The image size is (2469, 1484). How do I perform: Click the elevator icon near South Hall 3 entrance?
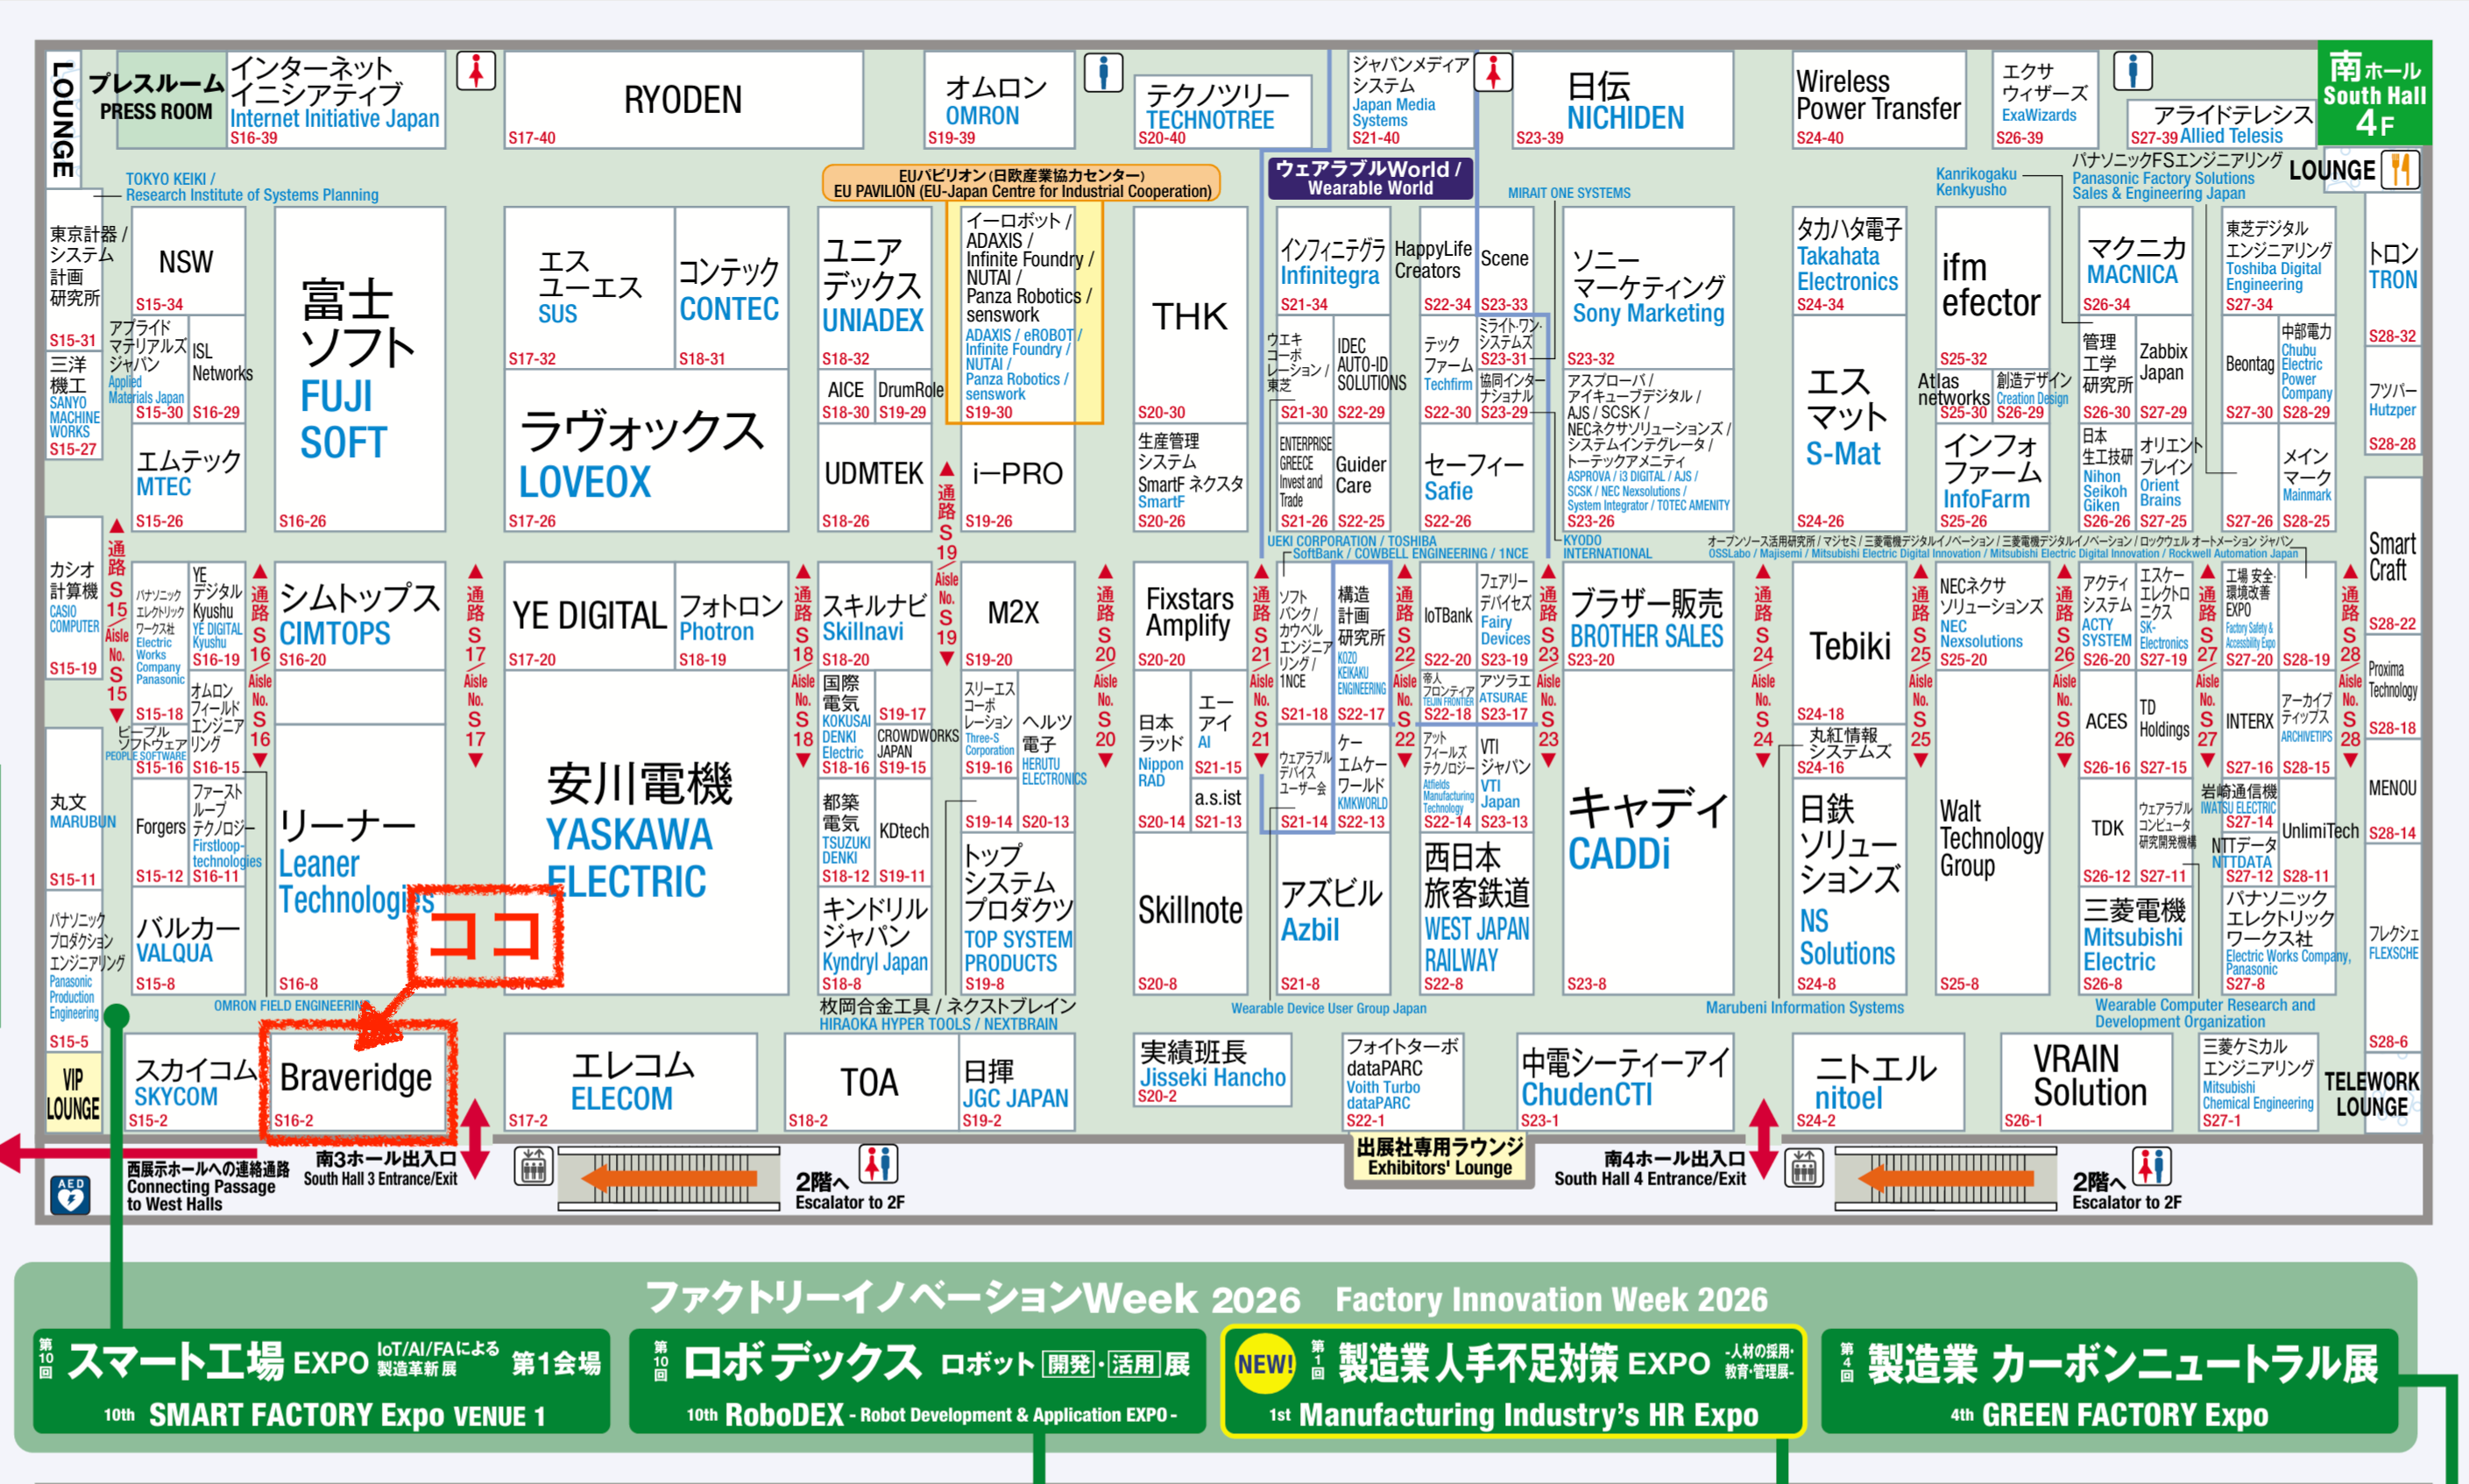pos(533,1166)
